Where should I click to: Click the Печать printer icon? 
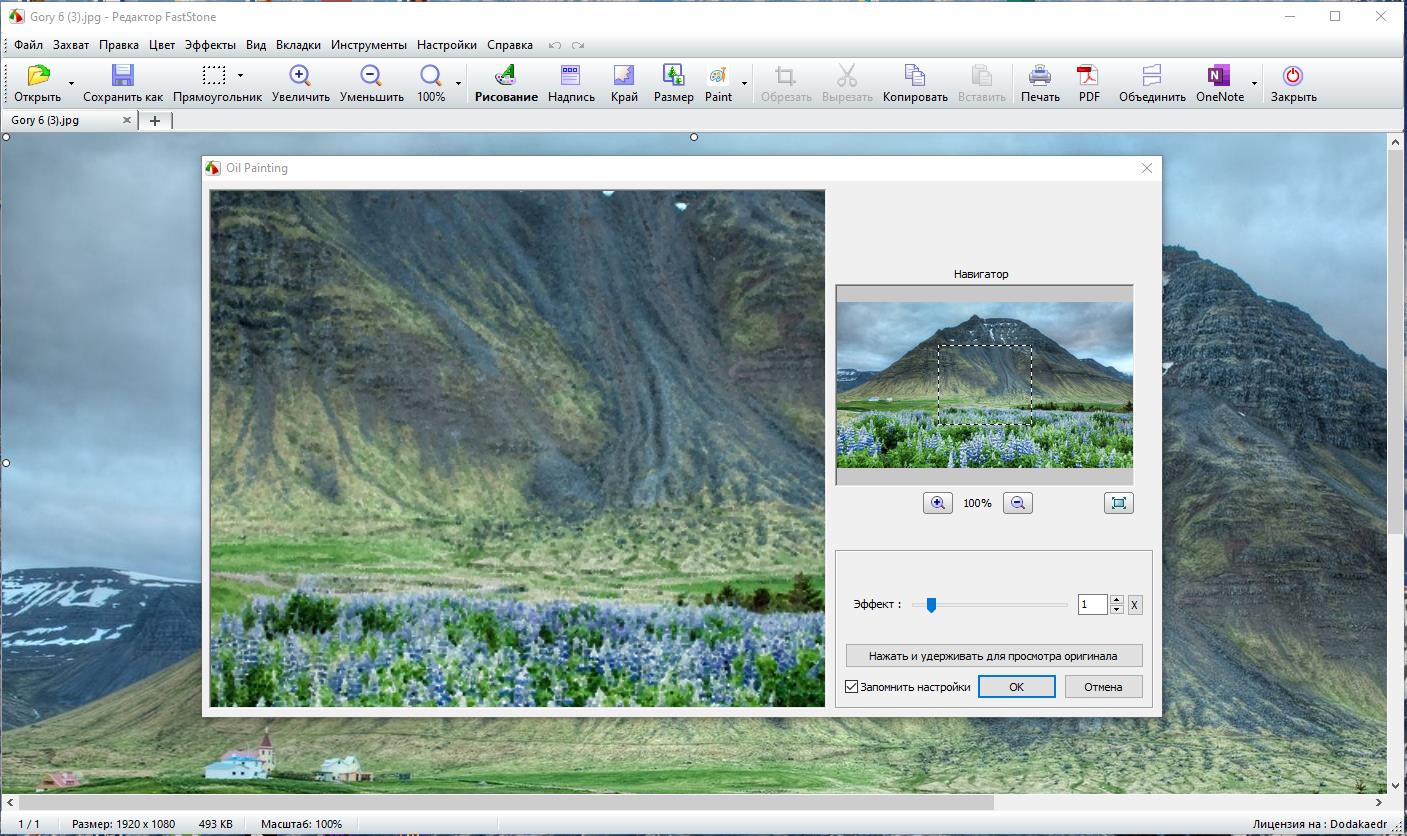(1040, 76)
